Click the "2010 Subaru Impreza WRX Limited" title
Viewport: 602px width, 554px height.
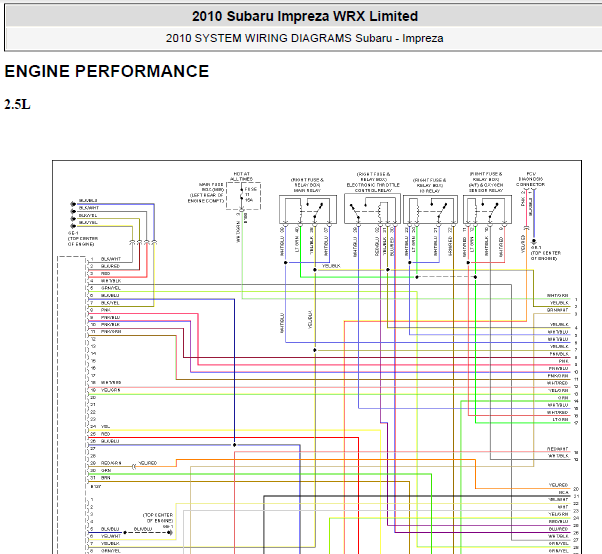tap(305, 16)
